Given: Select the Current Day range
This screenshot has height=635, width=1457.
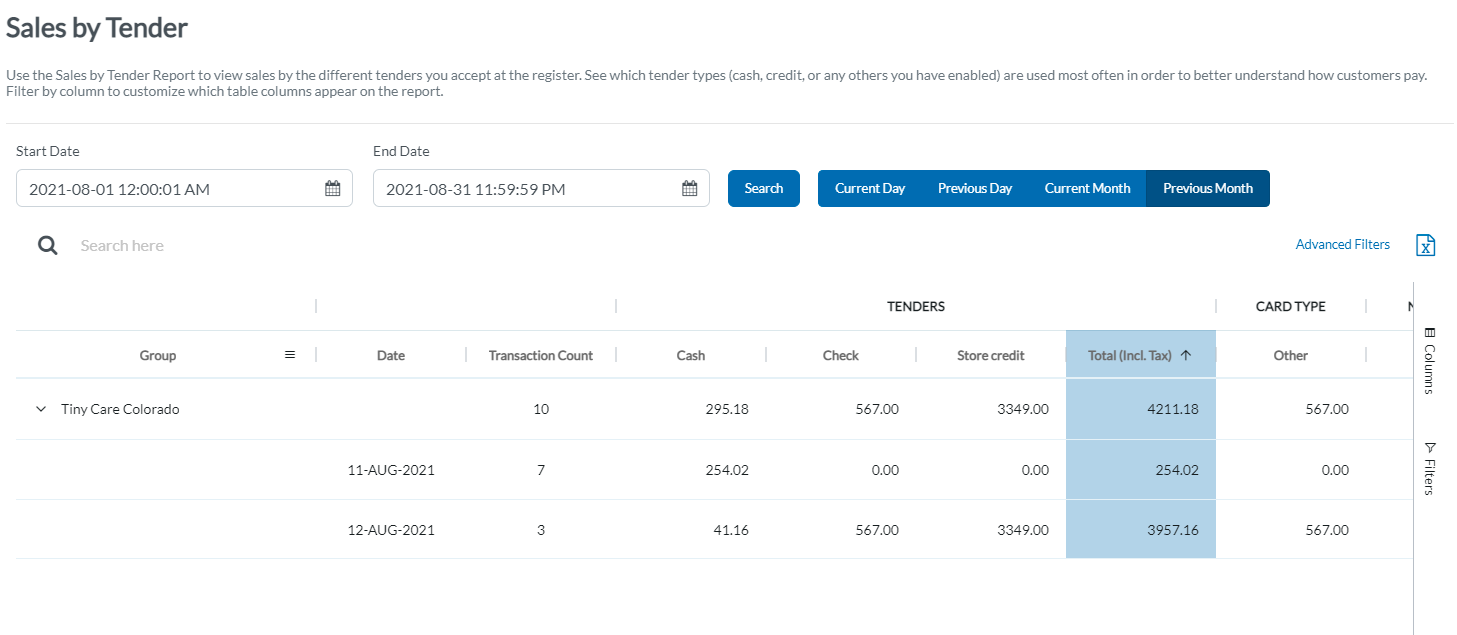Looking at the screenshot, I should pos(870,188).
